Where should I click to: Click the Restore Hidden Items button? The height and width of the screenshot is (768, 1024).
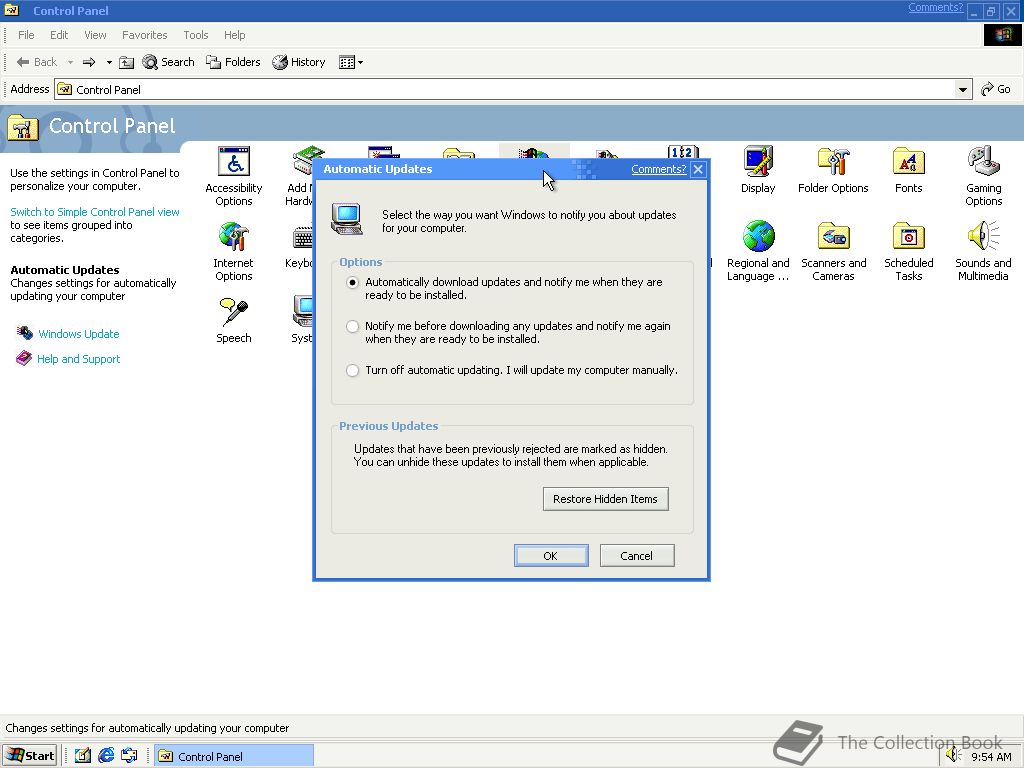click(605, 499)
